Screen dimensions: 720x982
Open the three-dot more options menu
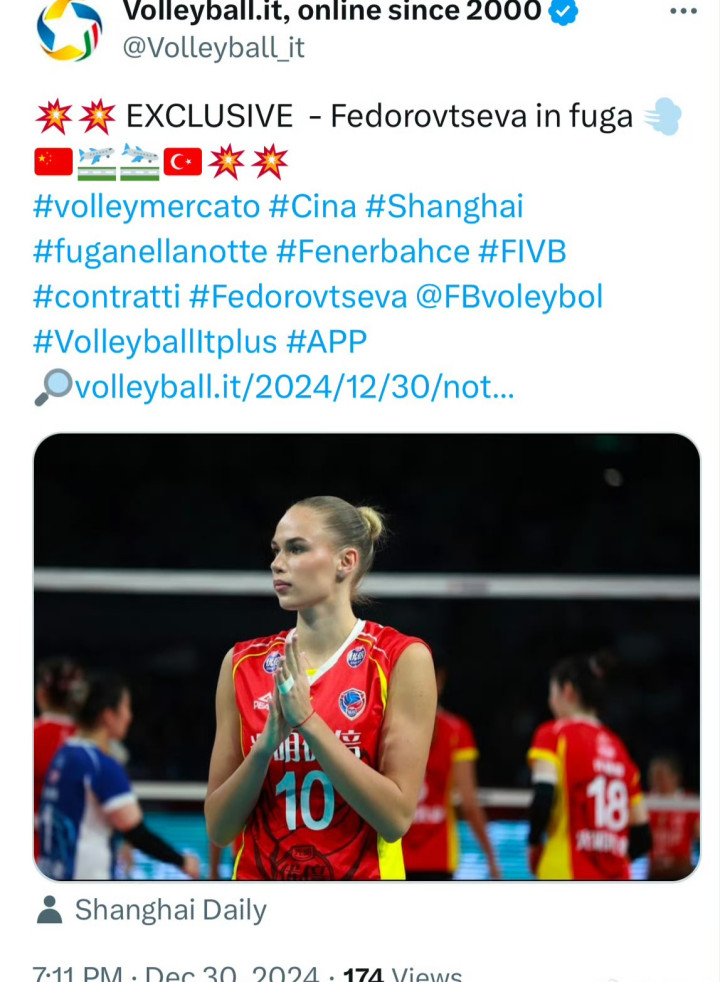pyautogui.click(x=684, y=11)
